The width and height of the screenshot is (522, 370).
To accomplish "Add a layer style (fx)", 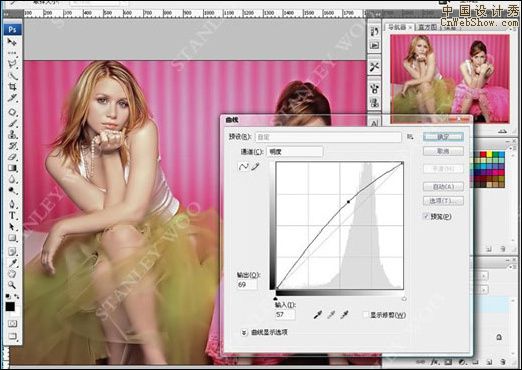I will [x=435, y=362].
